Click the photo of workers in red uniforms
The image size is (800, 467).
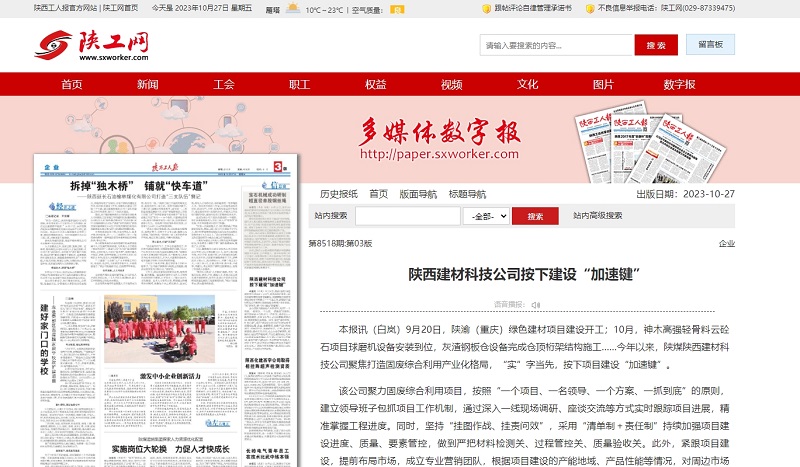[x=160, y=329]
